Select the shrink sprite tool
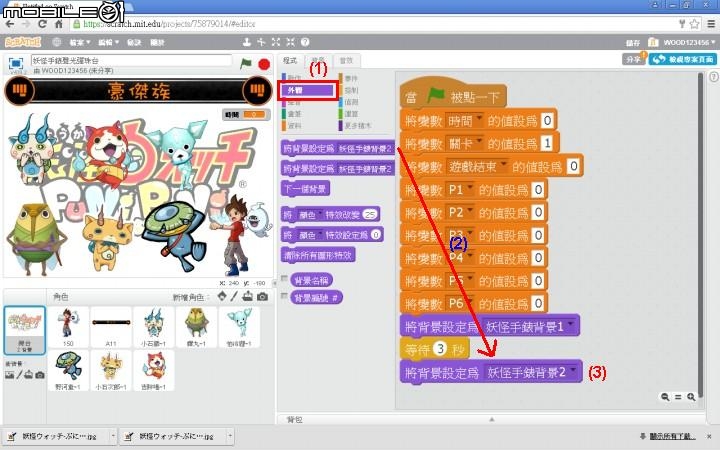720x450 pixels. [291, 42]
